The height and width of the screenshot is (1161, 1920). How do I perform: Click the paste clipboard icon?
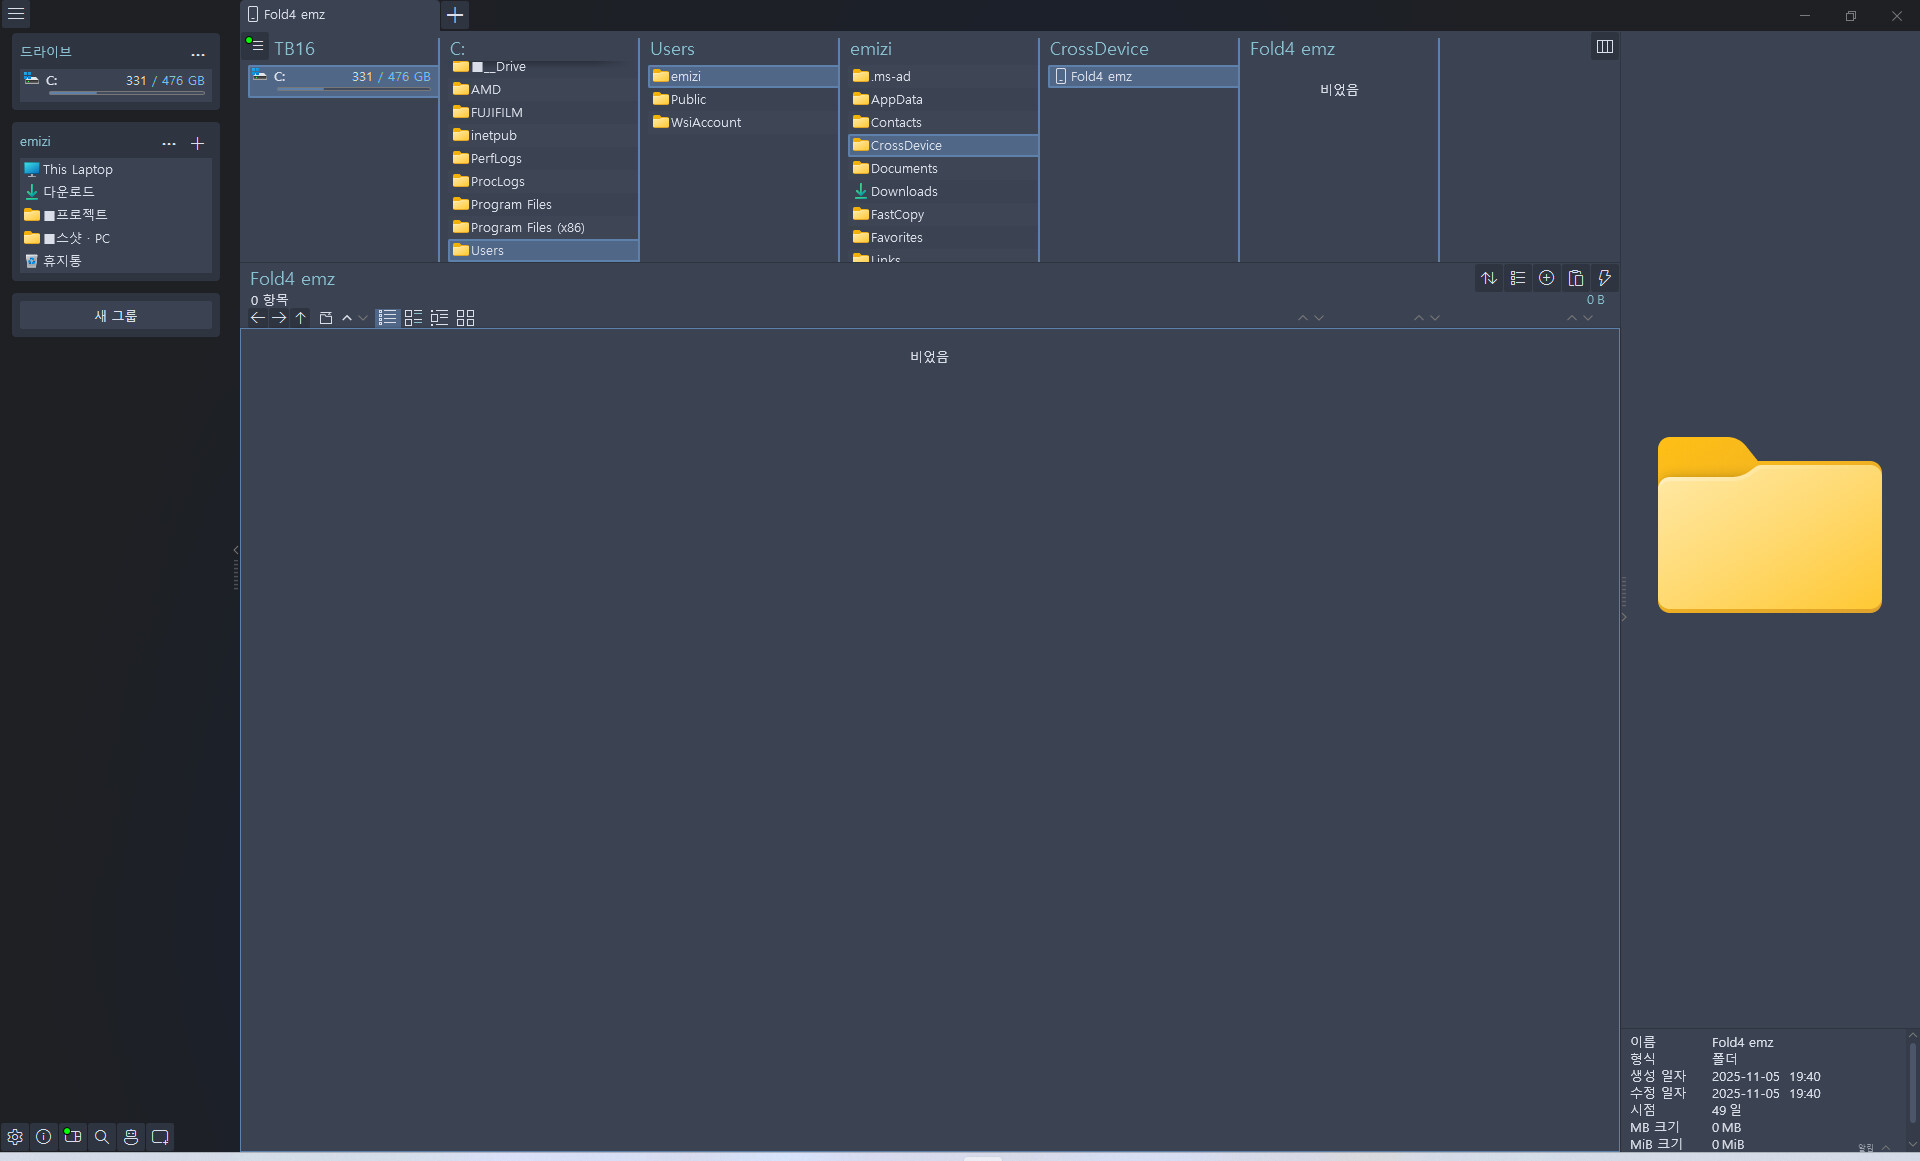(1576, 278)
